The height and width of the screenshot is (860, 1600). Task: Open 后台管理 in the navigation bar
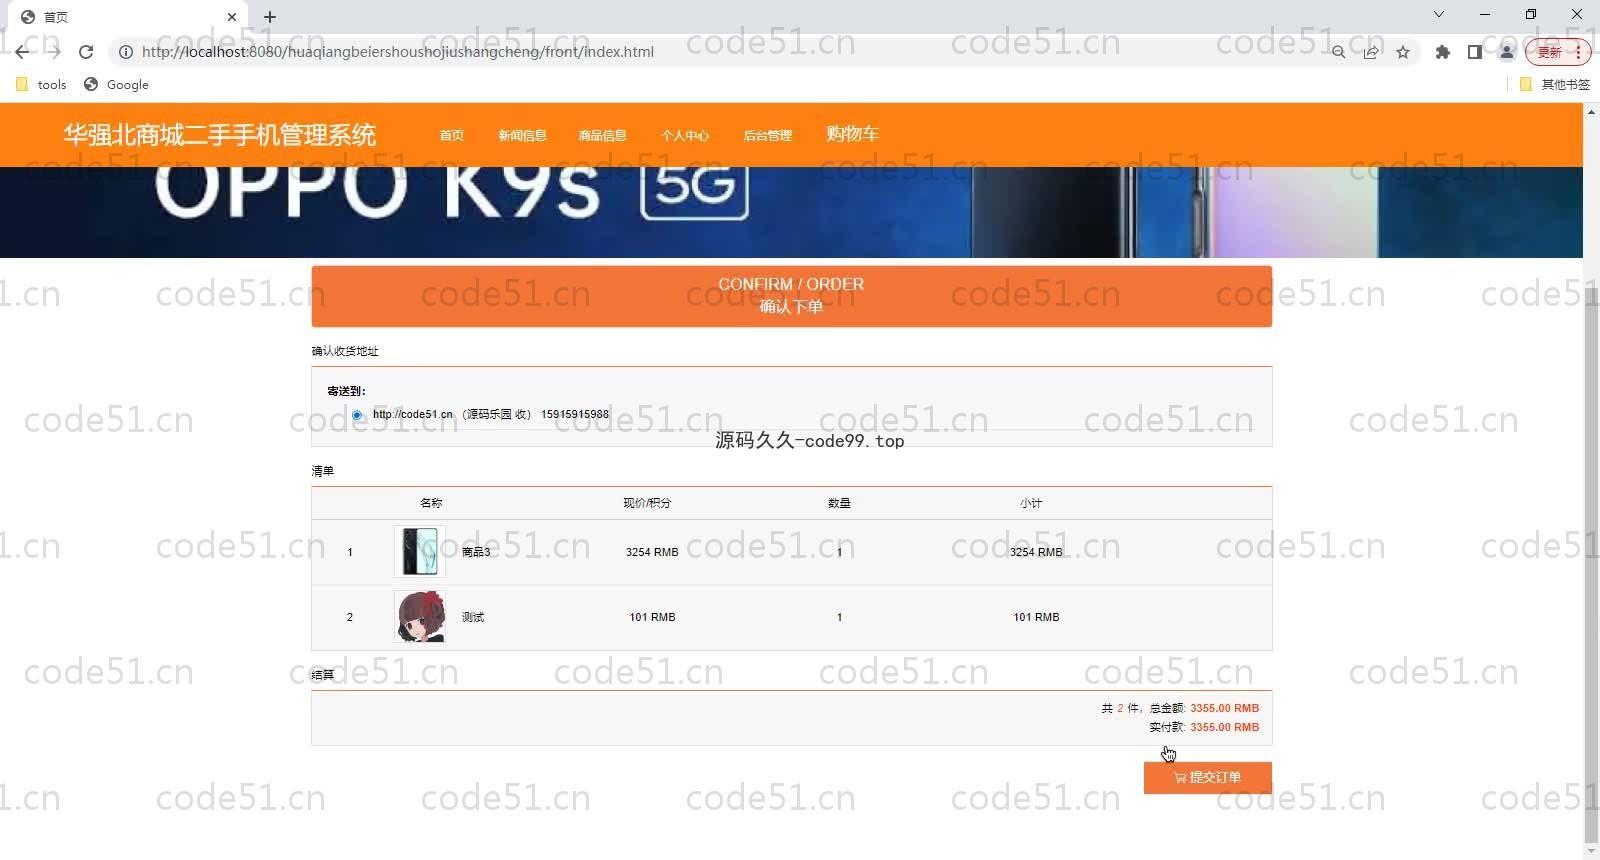tap(767, 136)
